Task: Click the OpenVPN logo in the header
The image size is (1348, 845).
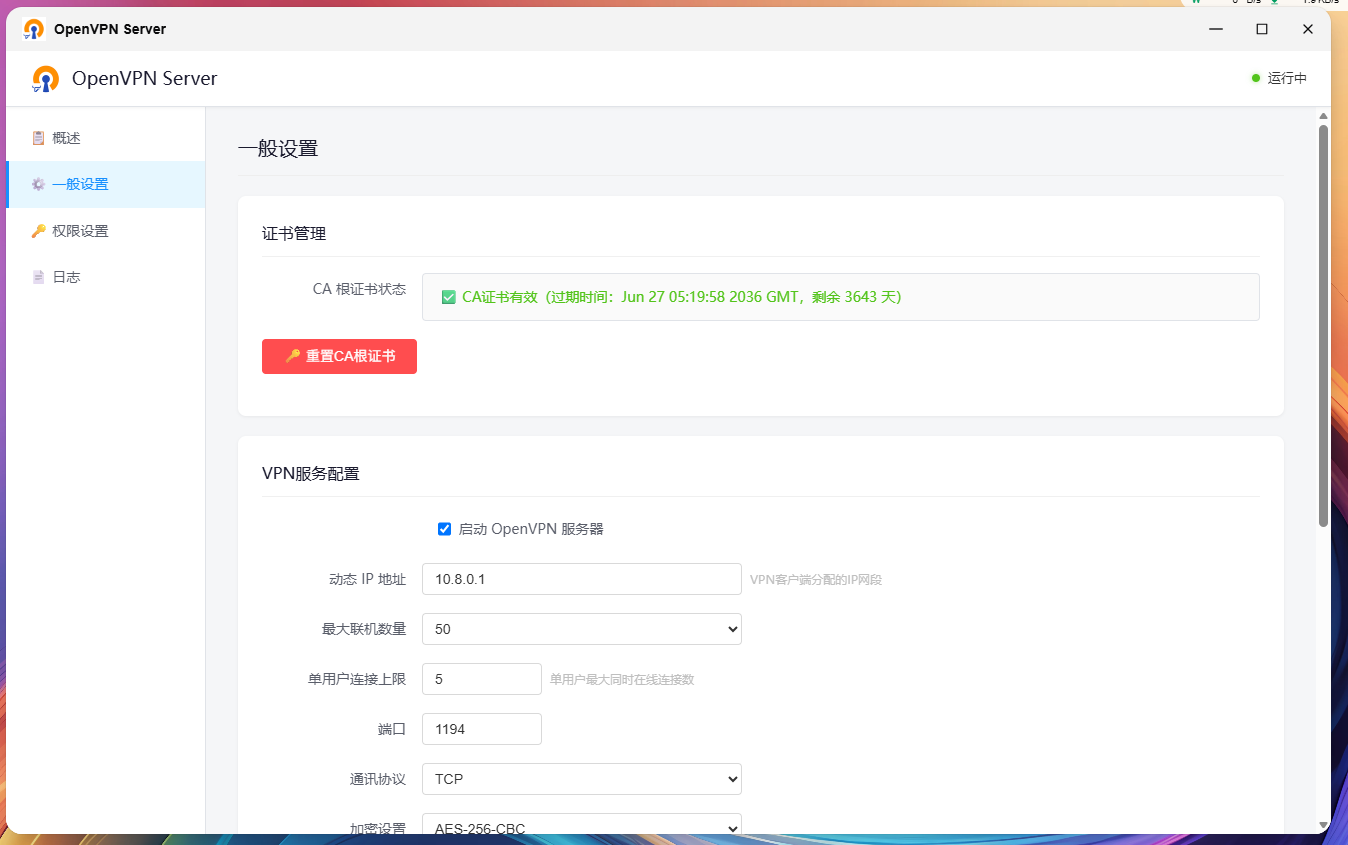Action: coord(45,79)
